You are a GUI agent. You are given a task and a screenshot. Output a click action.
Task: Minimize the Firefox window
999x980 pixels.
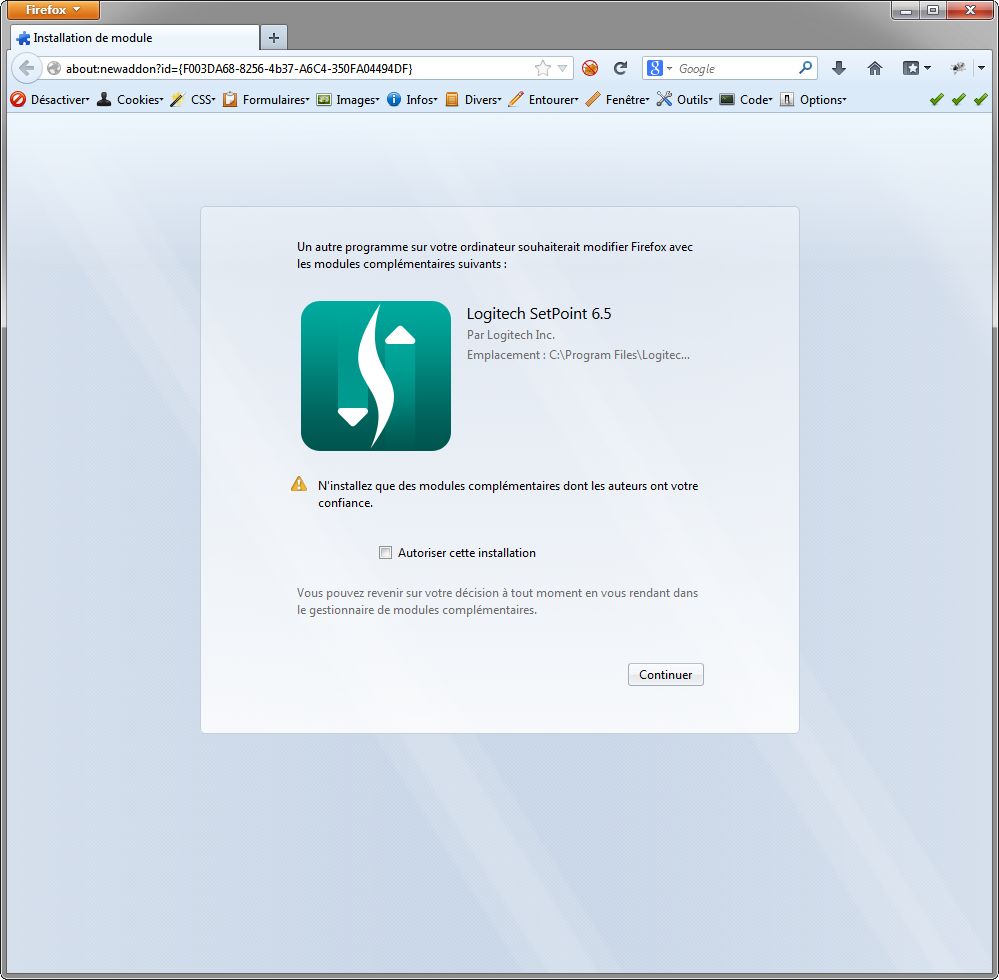coord(905,10)
